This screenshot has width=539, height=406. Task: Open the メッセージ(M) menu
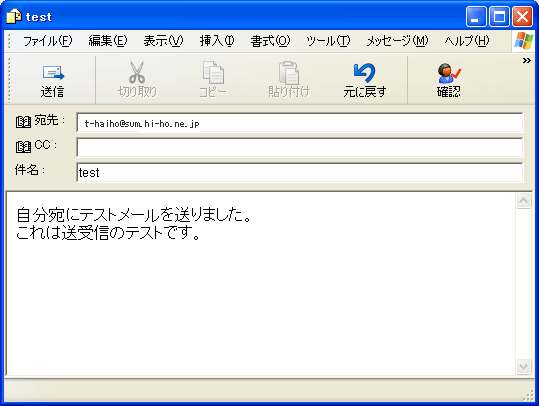click(x=397, y=41)
